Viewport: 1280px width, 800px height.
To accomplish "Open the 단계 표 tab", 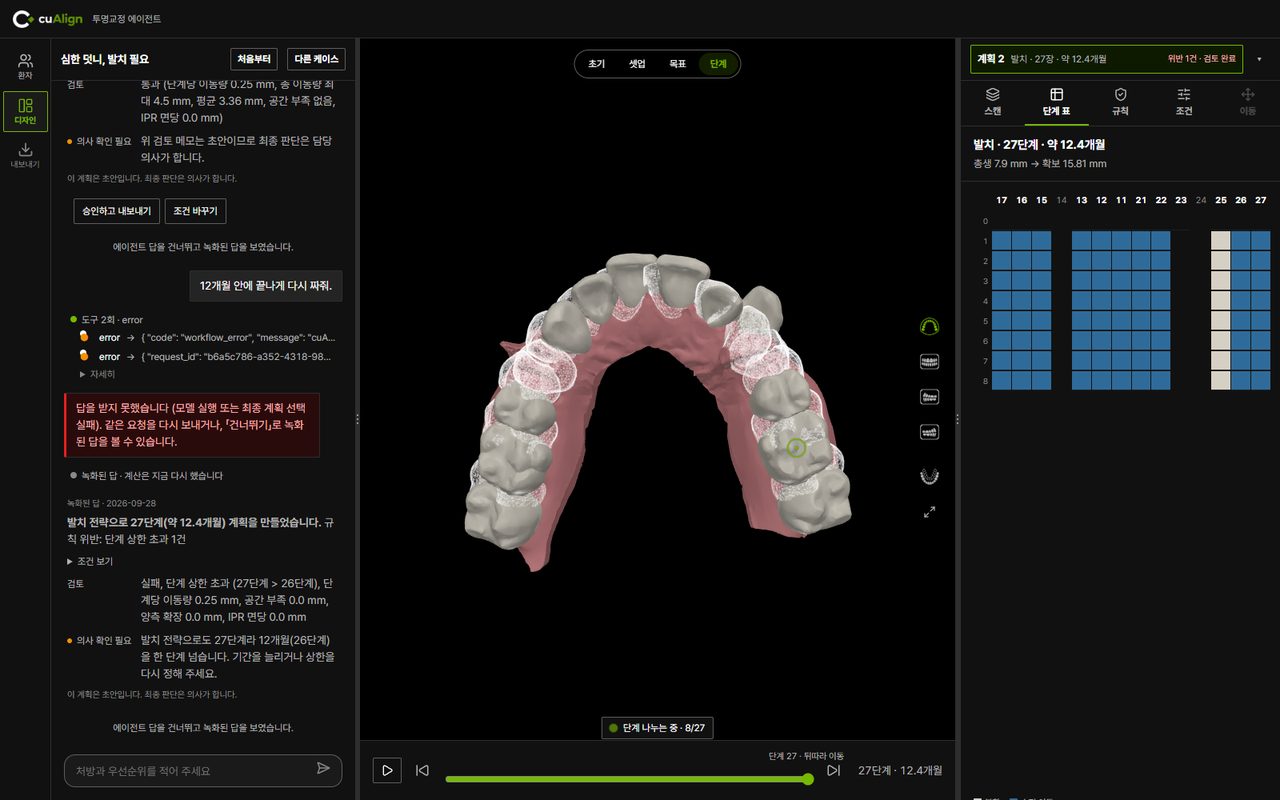I will click(1057, 101).
